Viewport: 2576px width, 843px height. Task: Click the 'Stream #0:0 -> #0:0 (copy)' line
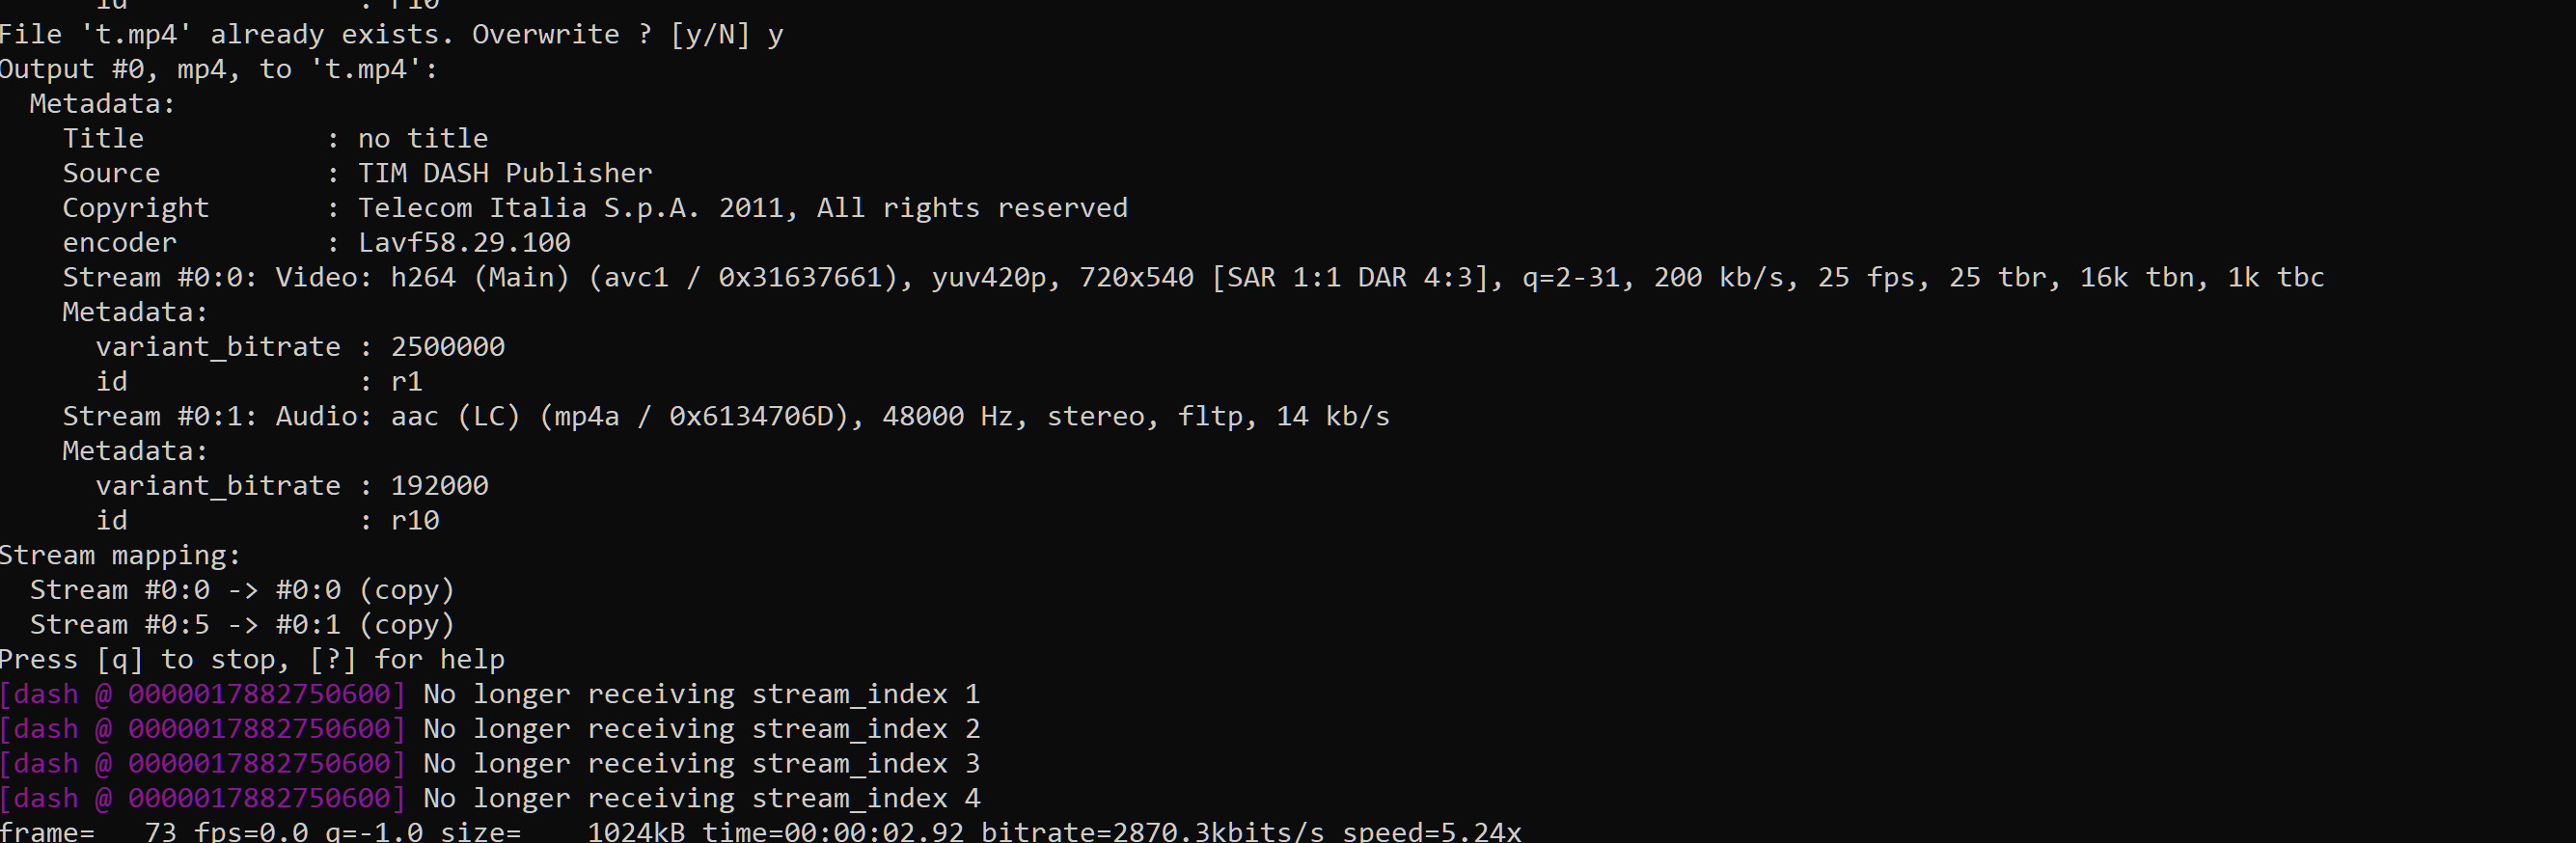pyautogui.click(x=242, y=590)
